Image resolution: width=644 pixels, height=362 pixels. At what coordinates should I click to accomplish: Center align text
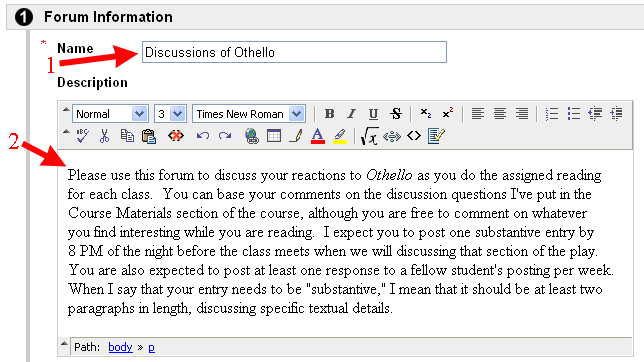coord(500,113)
